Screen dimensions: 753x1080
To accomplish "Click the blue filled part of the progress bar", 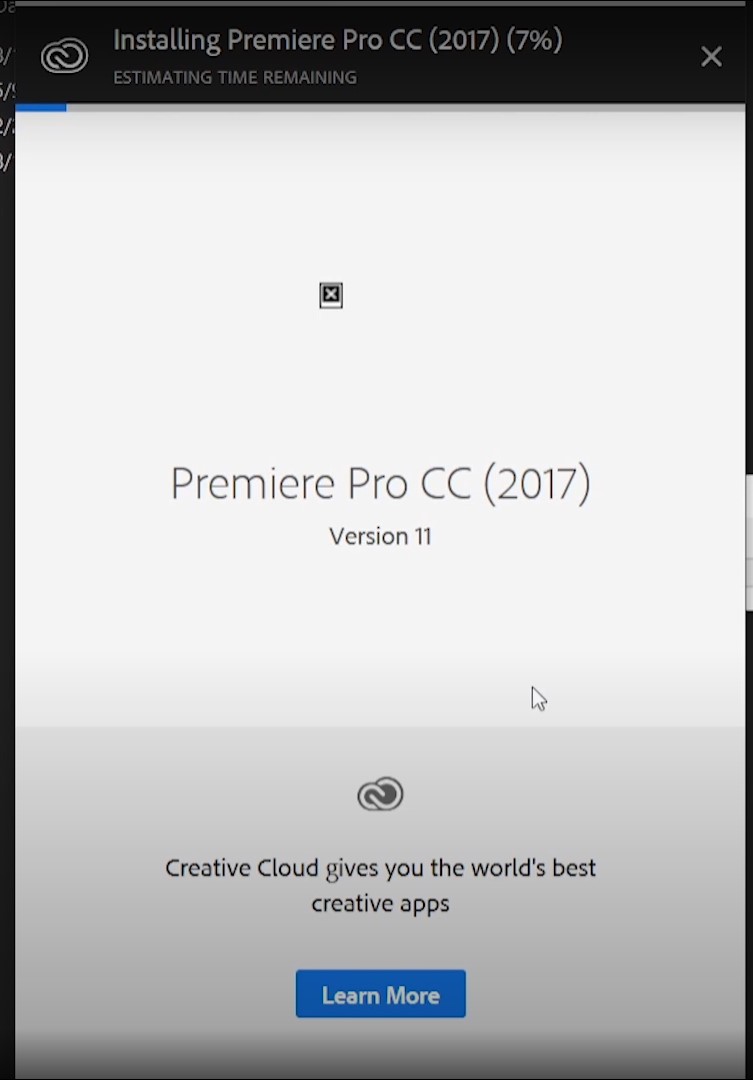I will 41,107.
